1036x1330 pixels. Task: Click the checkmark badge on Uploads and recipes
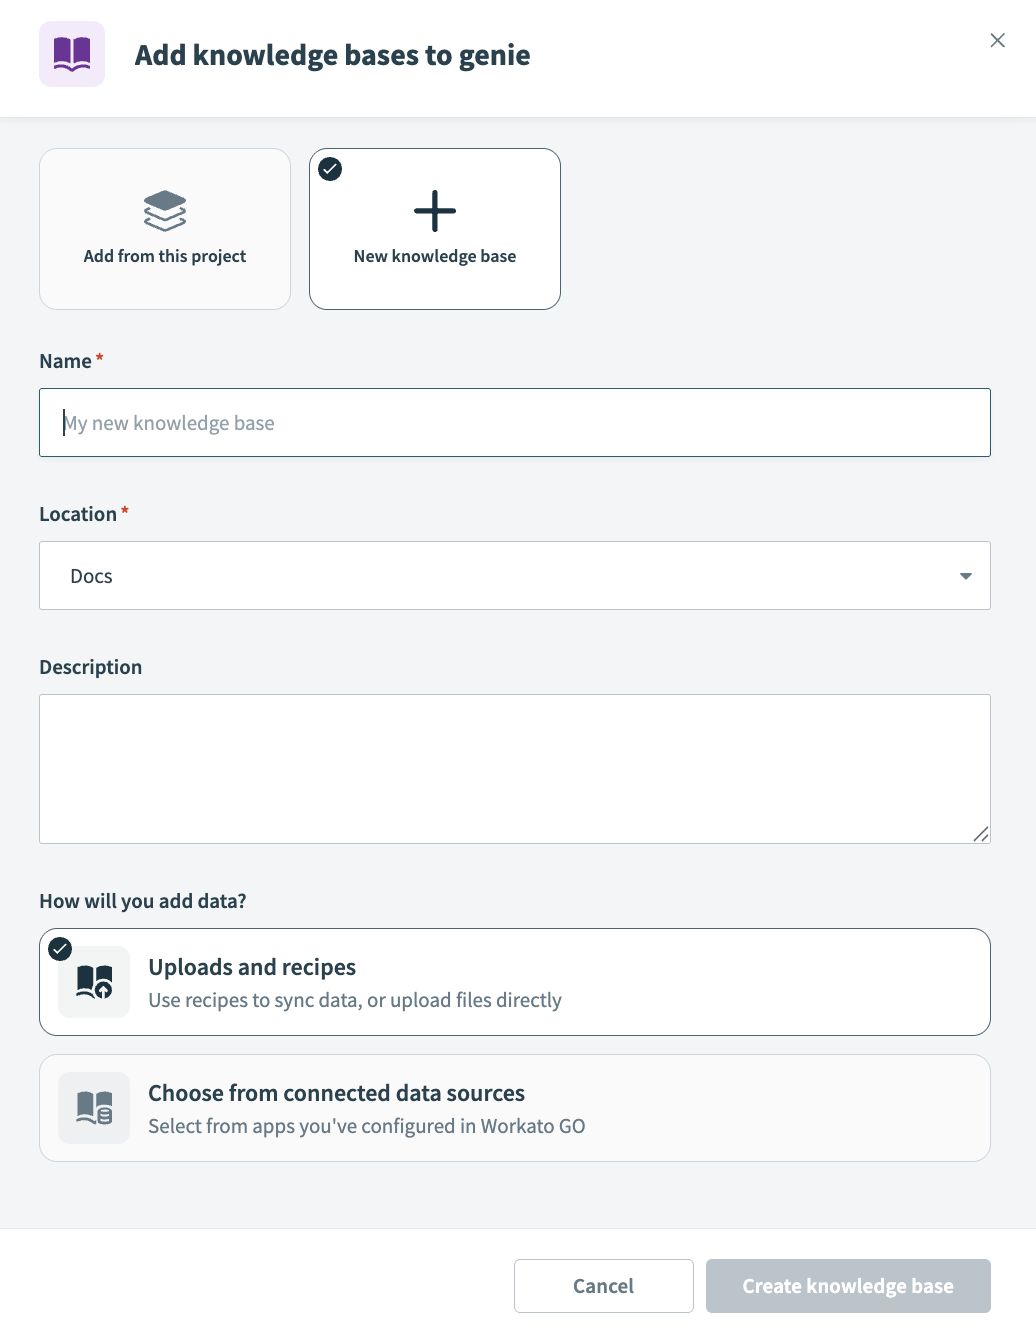[x=60, y=949]
